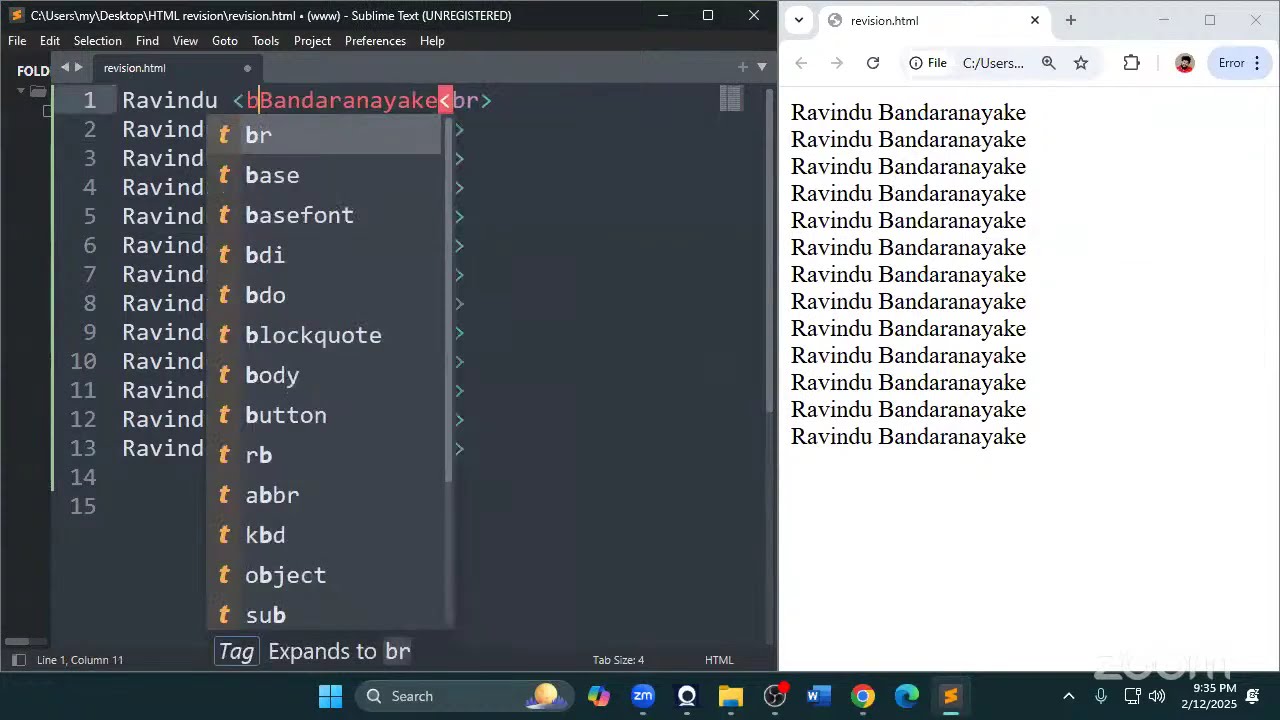The height and width of the screenshot is (720, 1280).
Task: Go back in Chrome
Action: tap(801, 63)
